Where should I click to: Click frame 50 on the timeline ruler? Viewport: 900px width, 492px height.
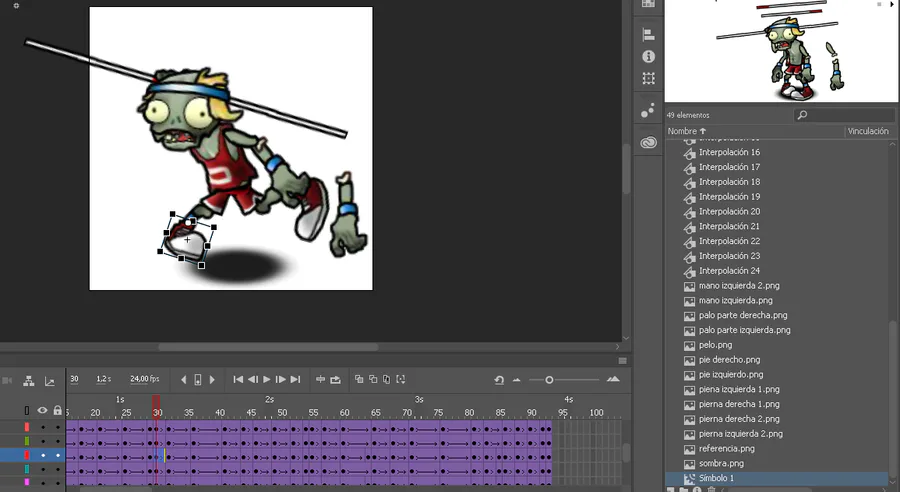coord(282,412)
